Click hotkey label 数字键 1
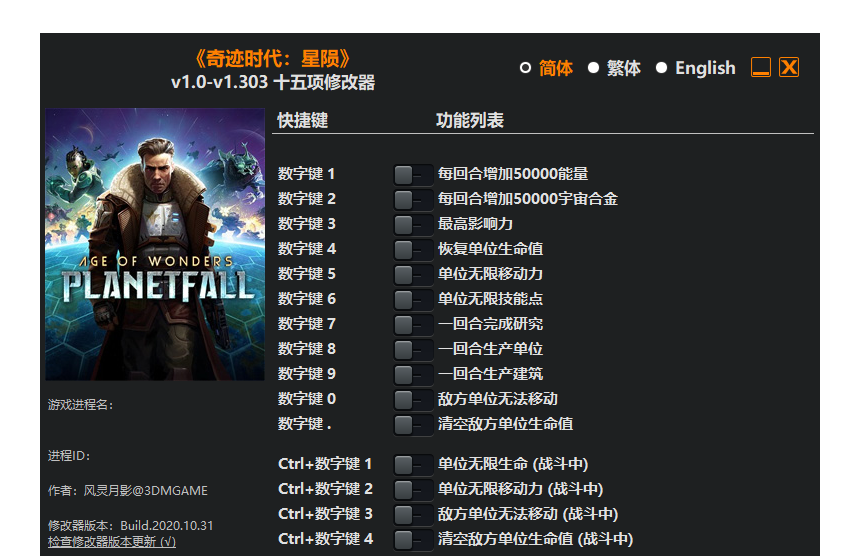The image size is (846, 556). (306, 174)
